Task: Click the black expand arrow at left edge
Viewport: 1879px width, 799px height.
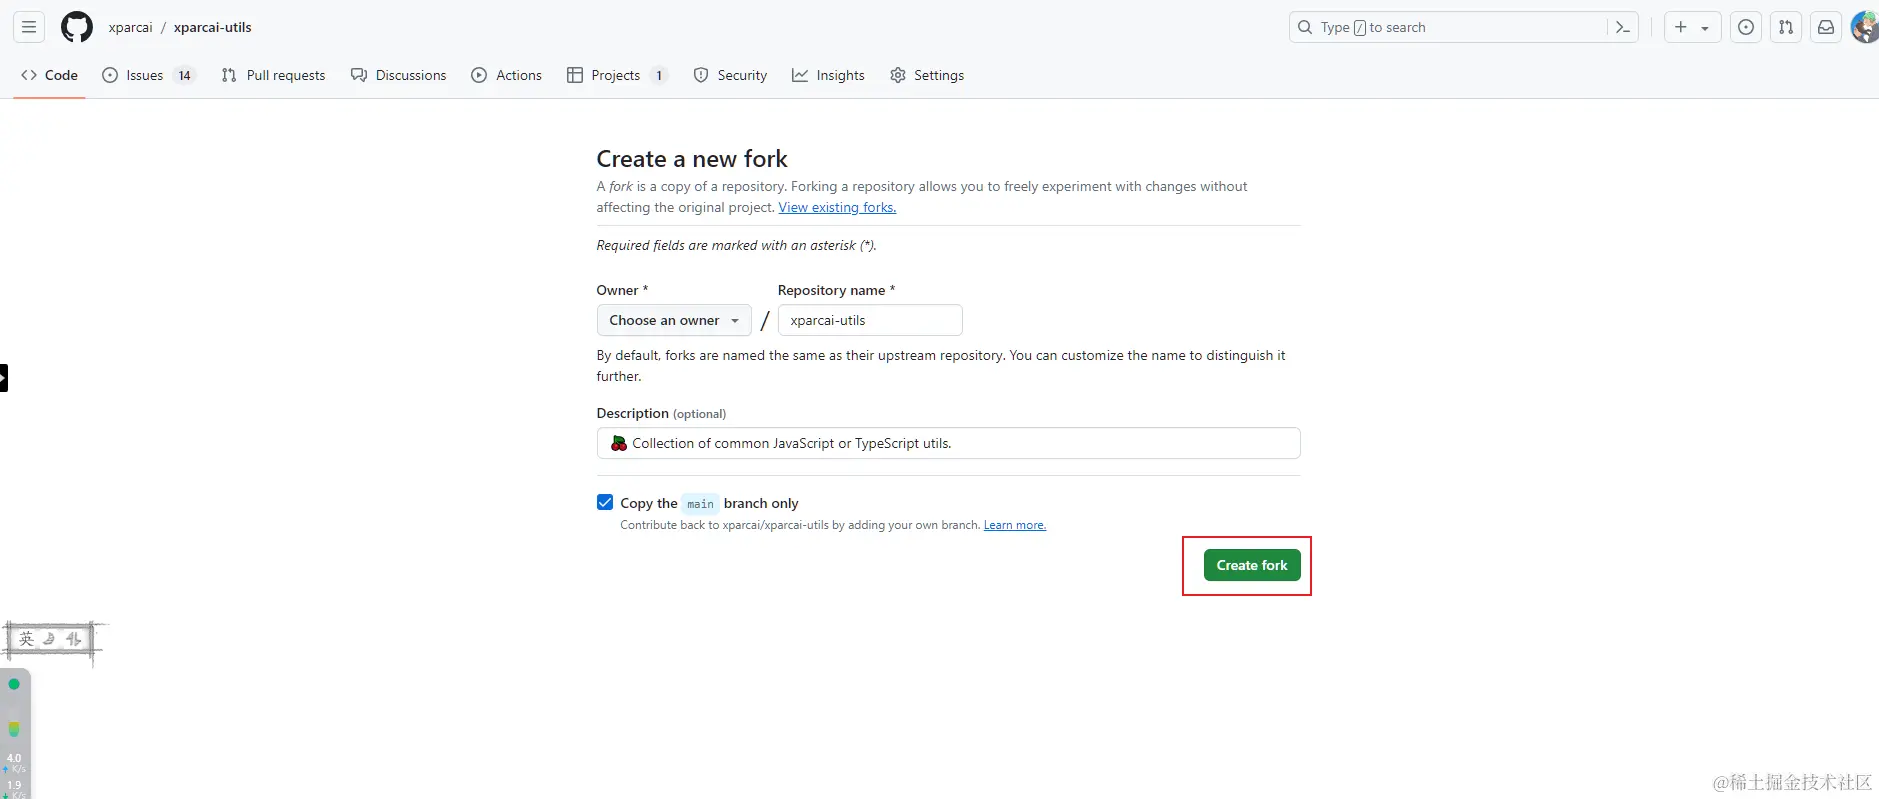Action: [x=3, y=378]
